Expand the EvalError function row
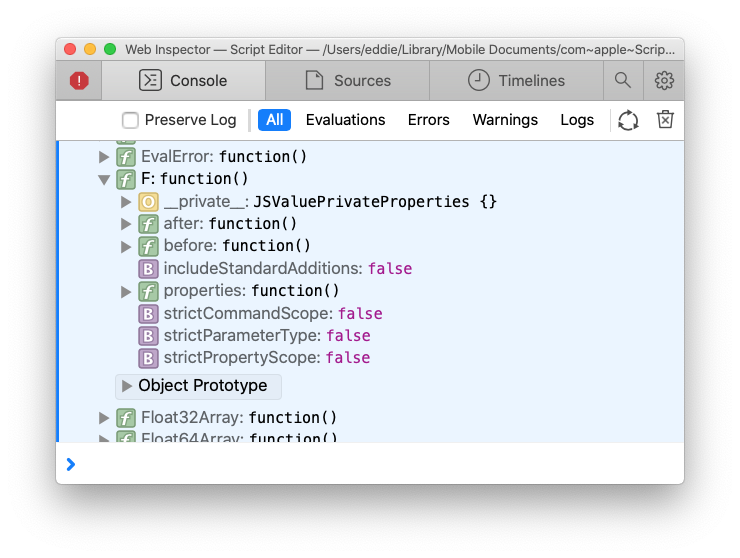This screenshot has width=740, height=558. (x=104, y=157)
